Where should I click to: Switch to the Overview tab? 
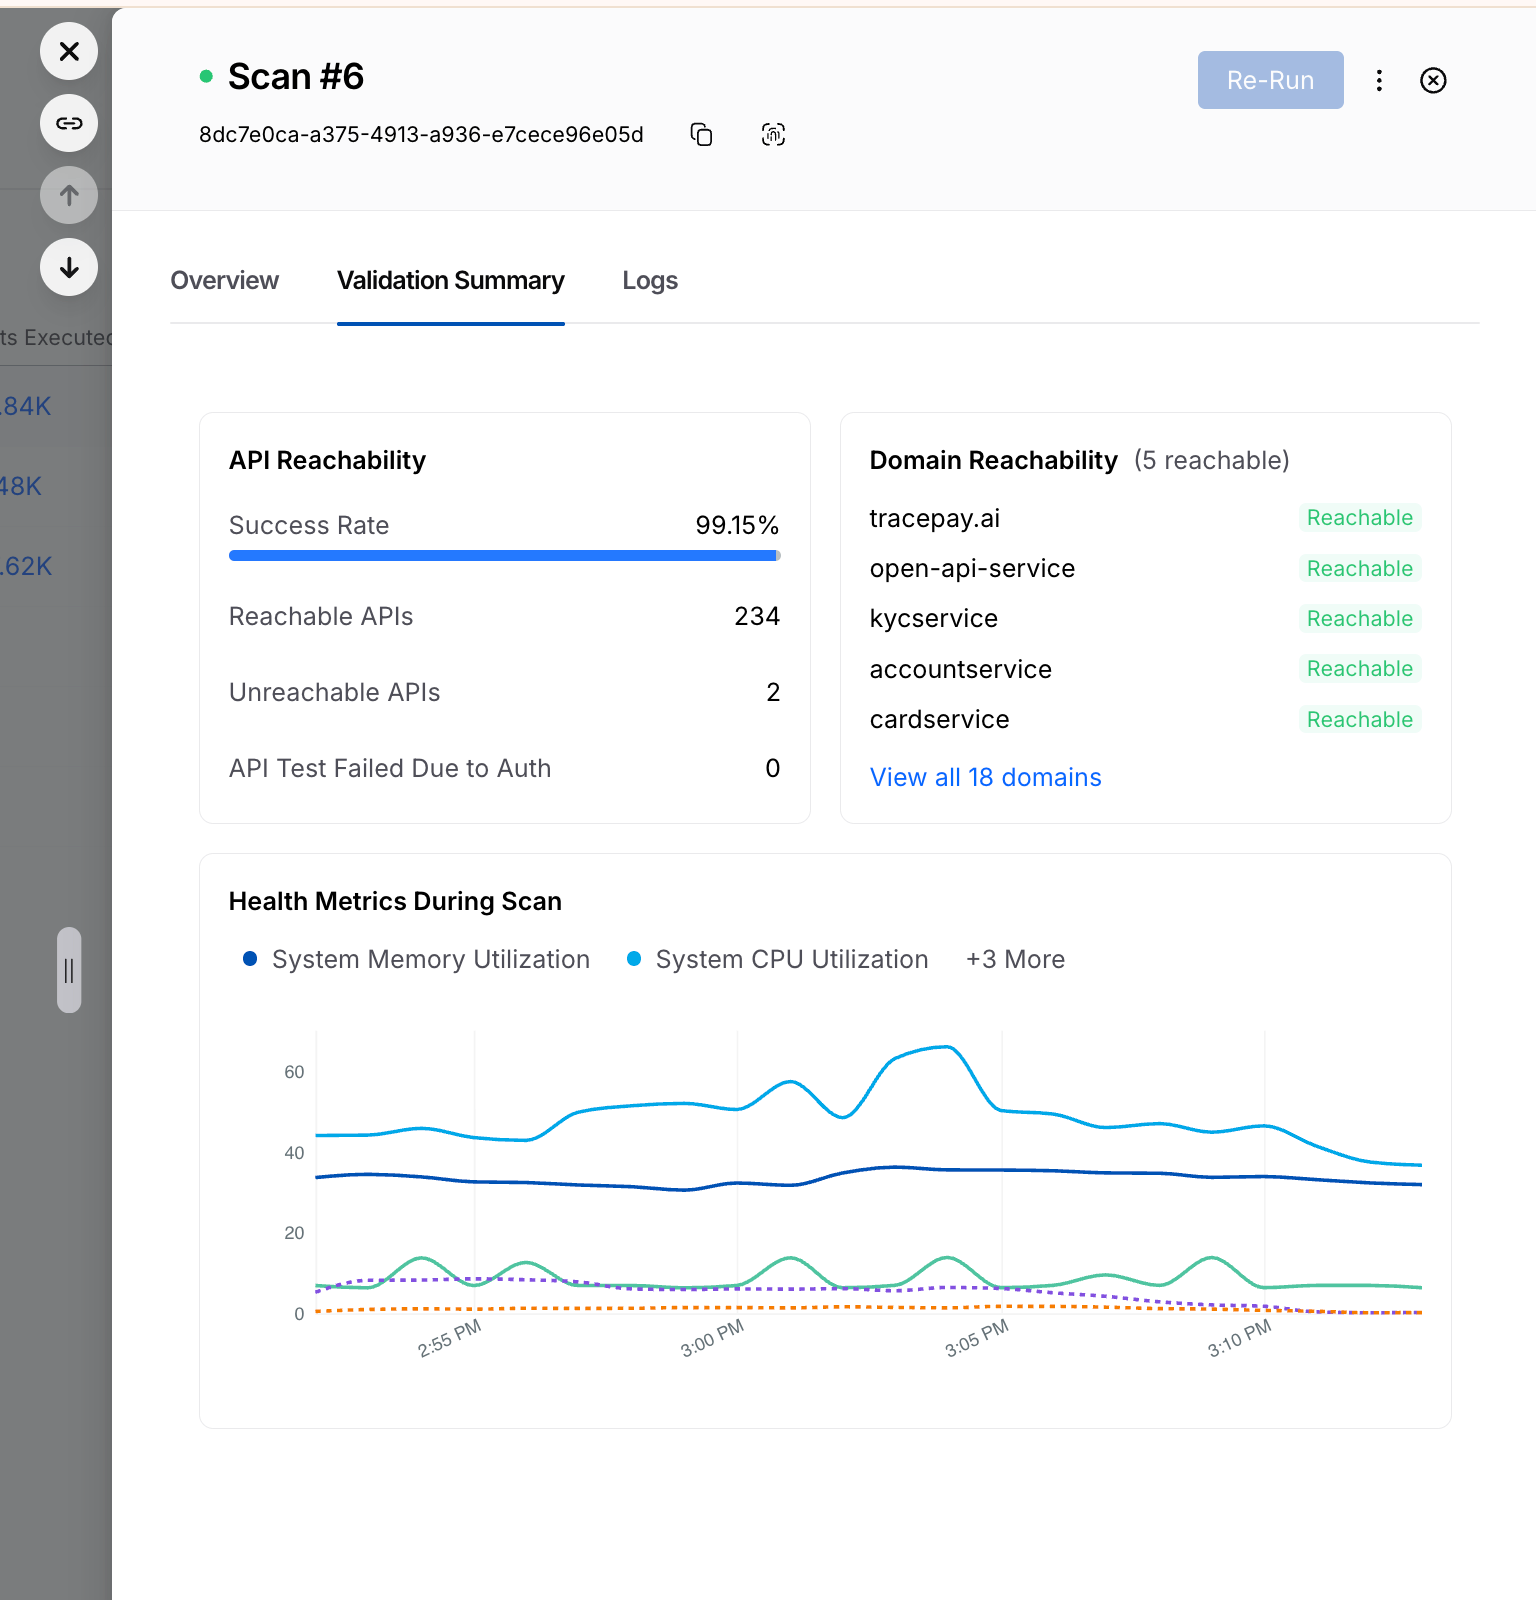click(224, 280)
